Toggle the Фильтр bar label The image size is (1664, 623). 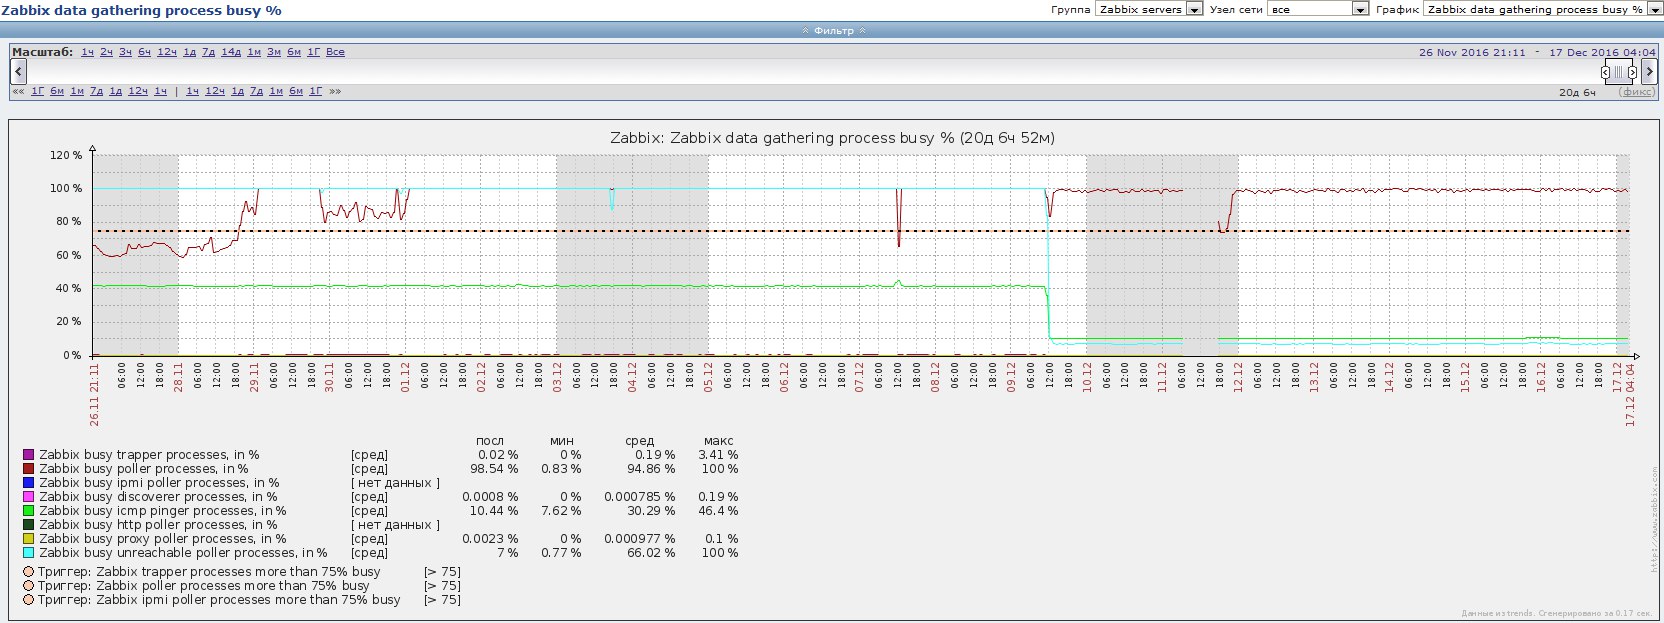(834, 31)
